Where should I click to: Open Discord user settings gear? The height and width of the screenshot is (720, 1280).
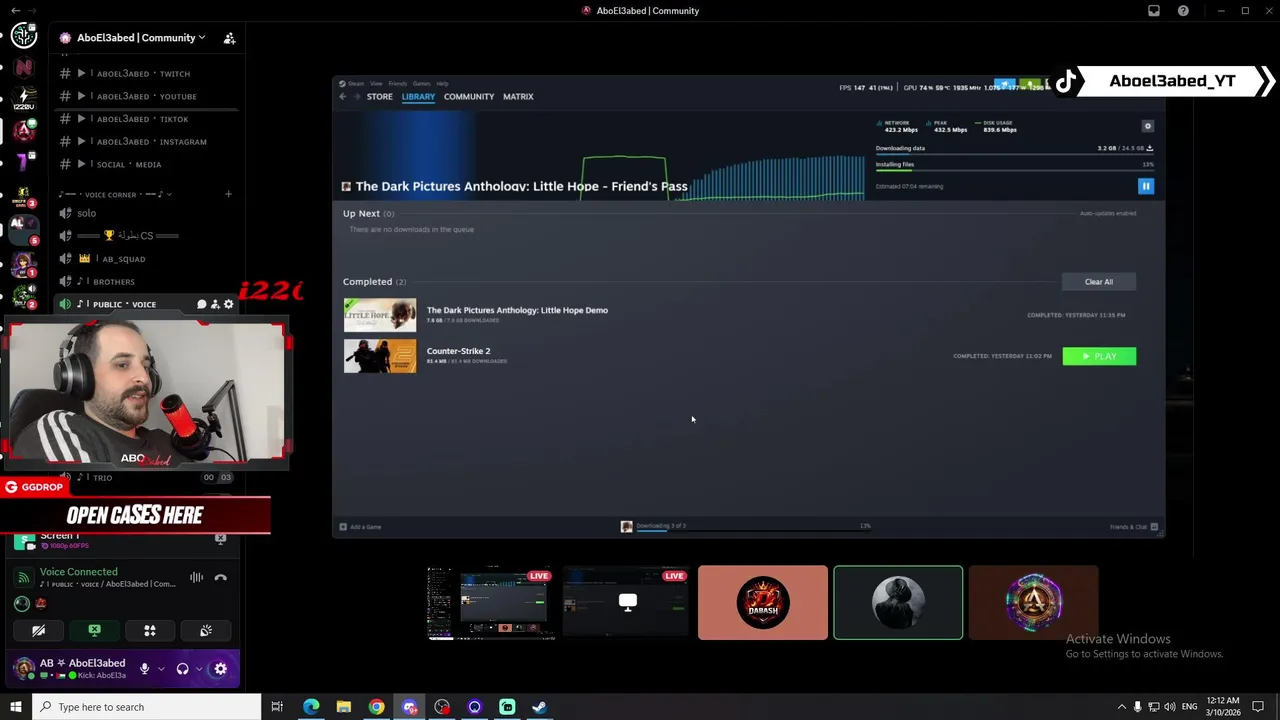pos(220,669)
